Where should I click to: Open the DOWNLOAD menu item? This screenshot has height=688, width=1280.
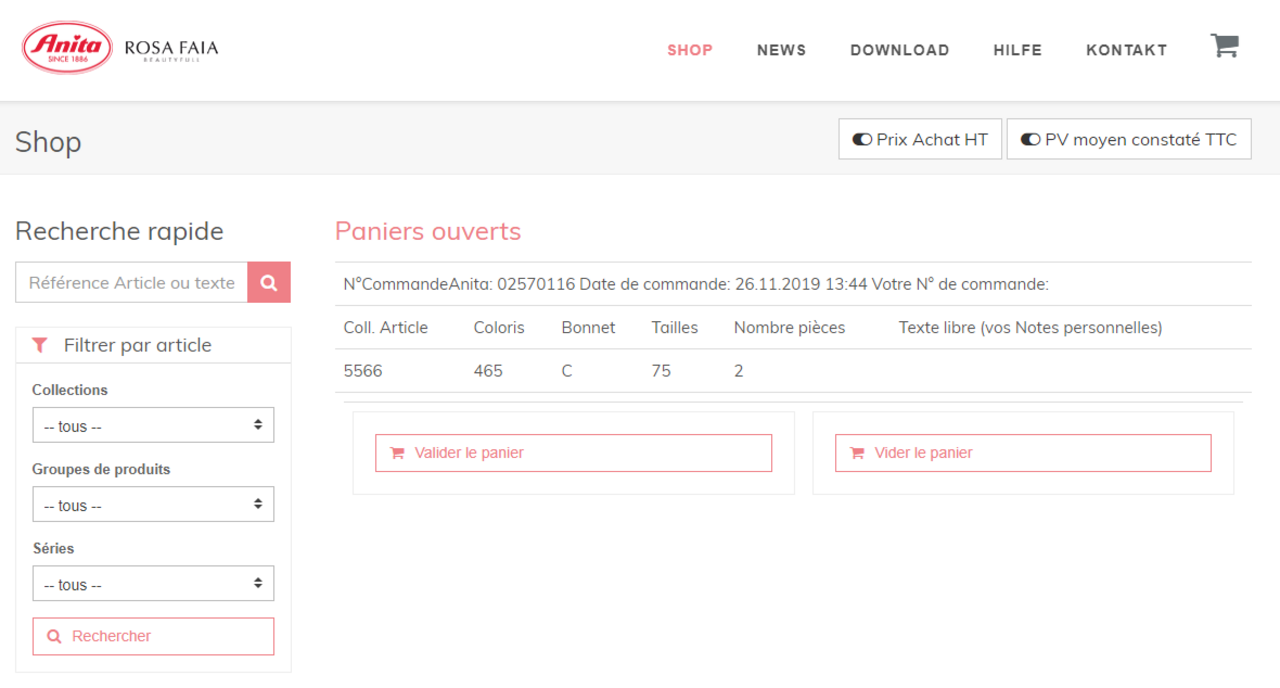point(899,50)
